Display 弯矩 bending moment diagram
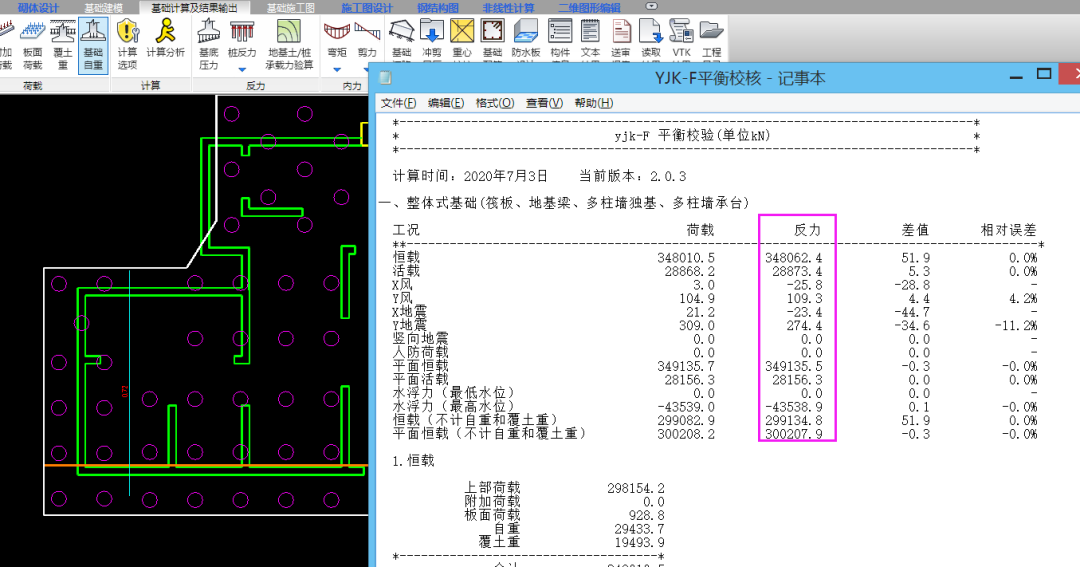 coord(337,39)
